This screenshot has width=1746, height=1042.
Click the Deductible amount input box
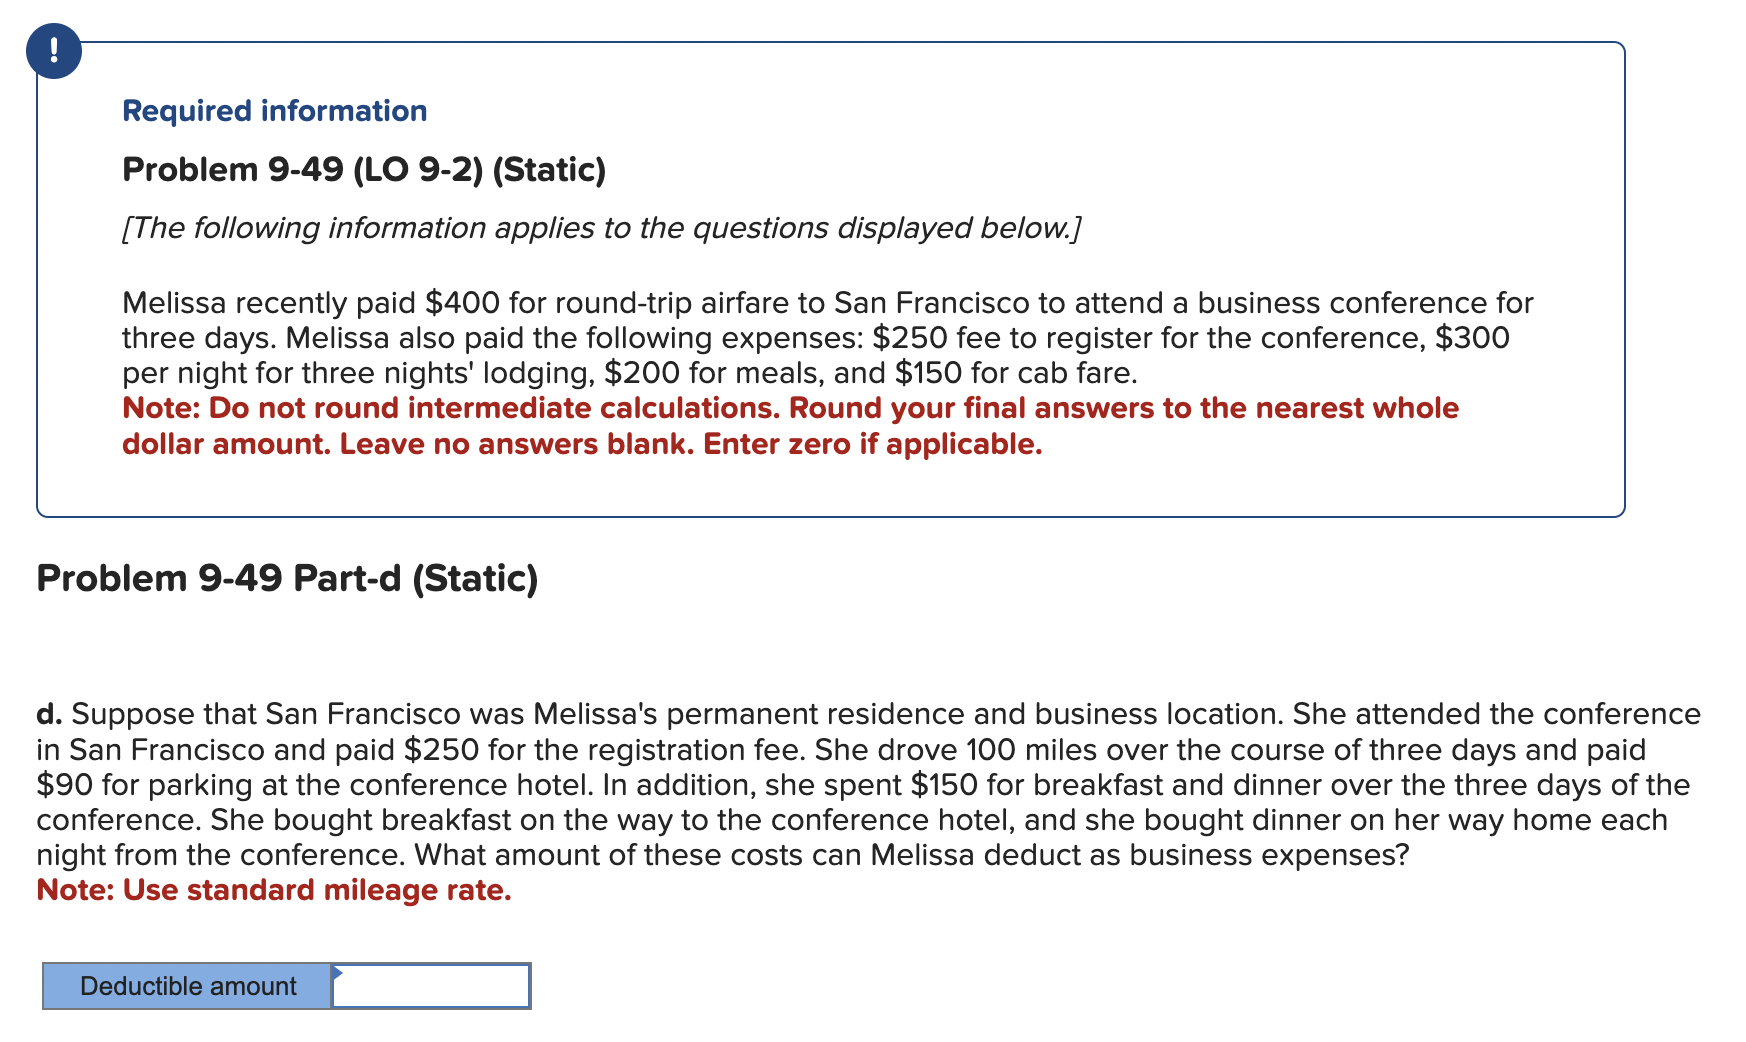(x=430, y=986)
